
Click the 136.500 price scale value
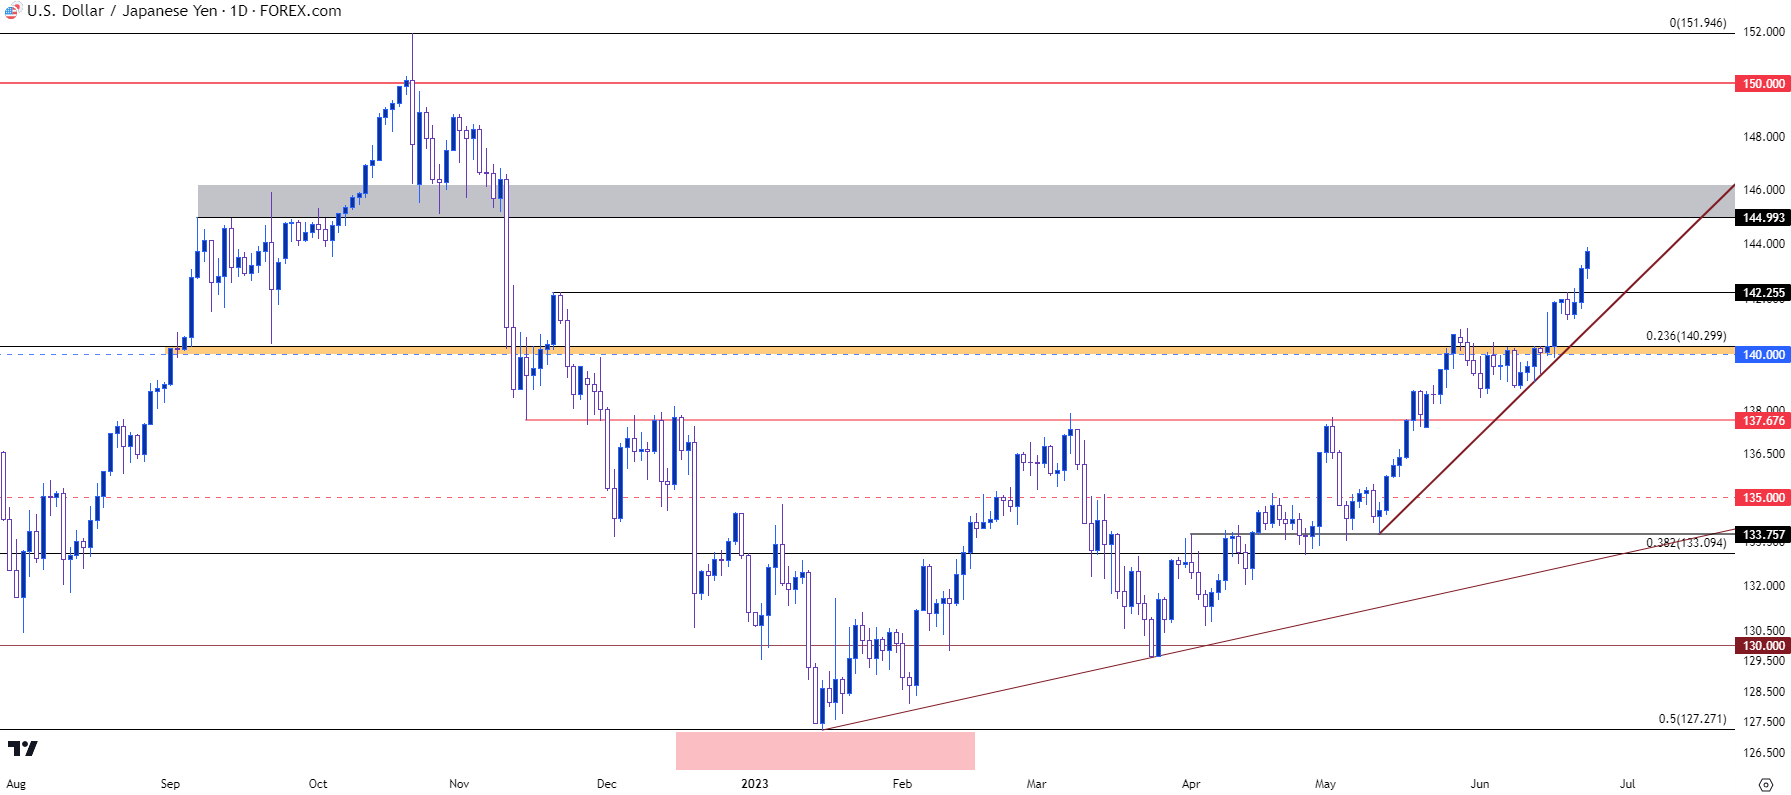pyautogui.click(x=1764, y=454)
